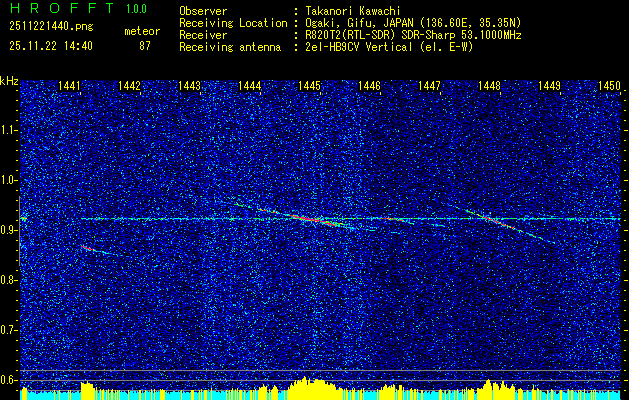The width and height of the screenshot is (629, 400).
Task: Click the 1445 time axis label
Action: pos(309,86)
